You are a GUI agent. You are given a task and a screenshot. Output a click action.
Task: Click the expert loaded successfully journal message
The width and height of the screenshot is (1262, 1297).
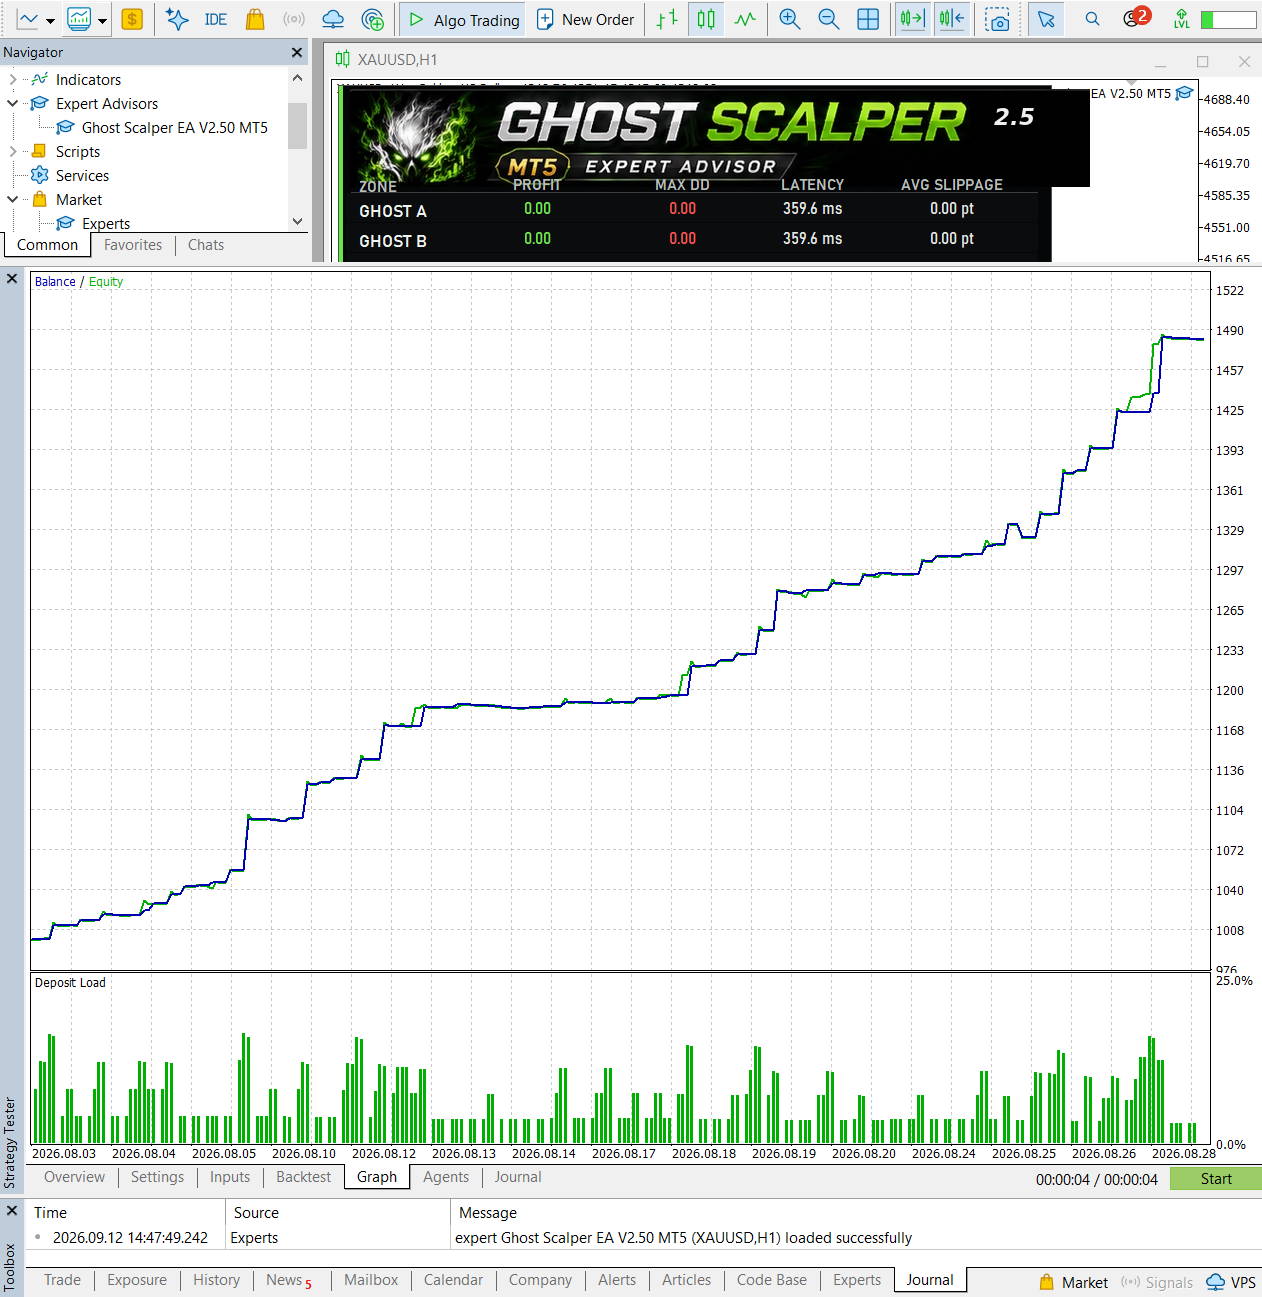click(x=683, y=1237)
